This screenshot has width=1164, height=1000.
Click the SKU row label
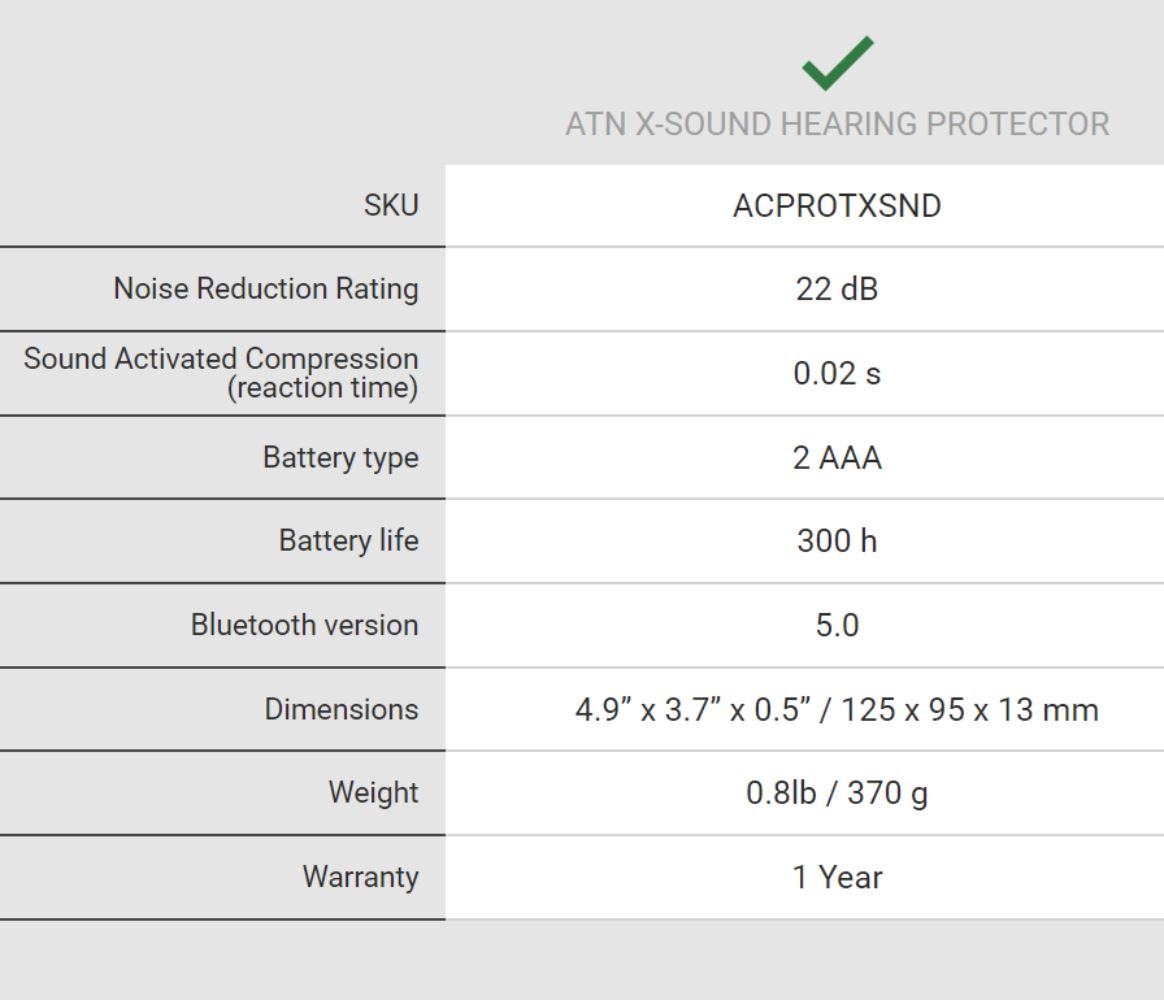pyautogui.click(x=390, y=206)
